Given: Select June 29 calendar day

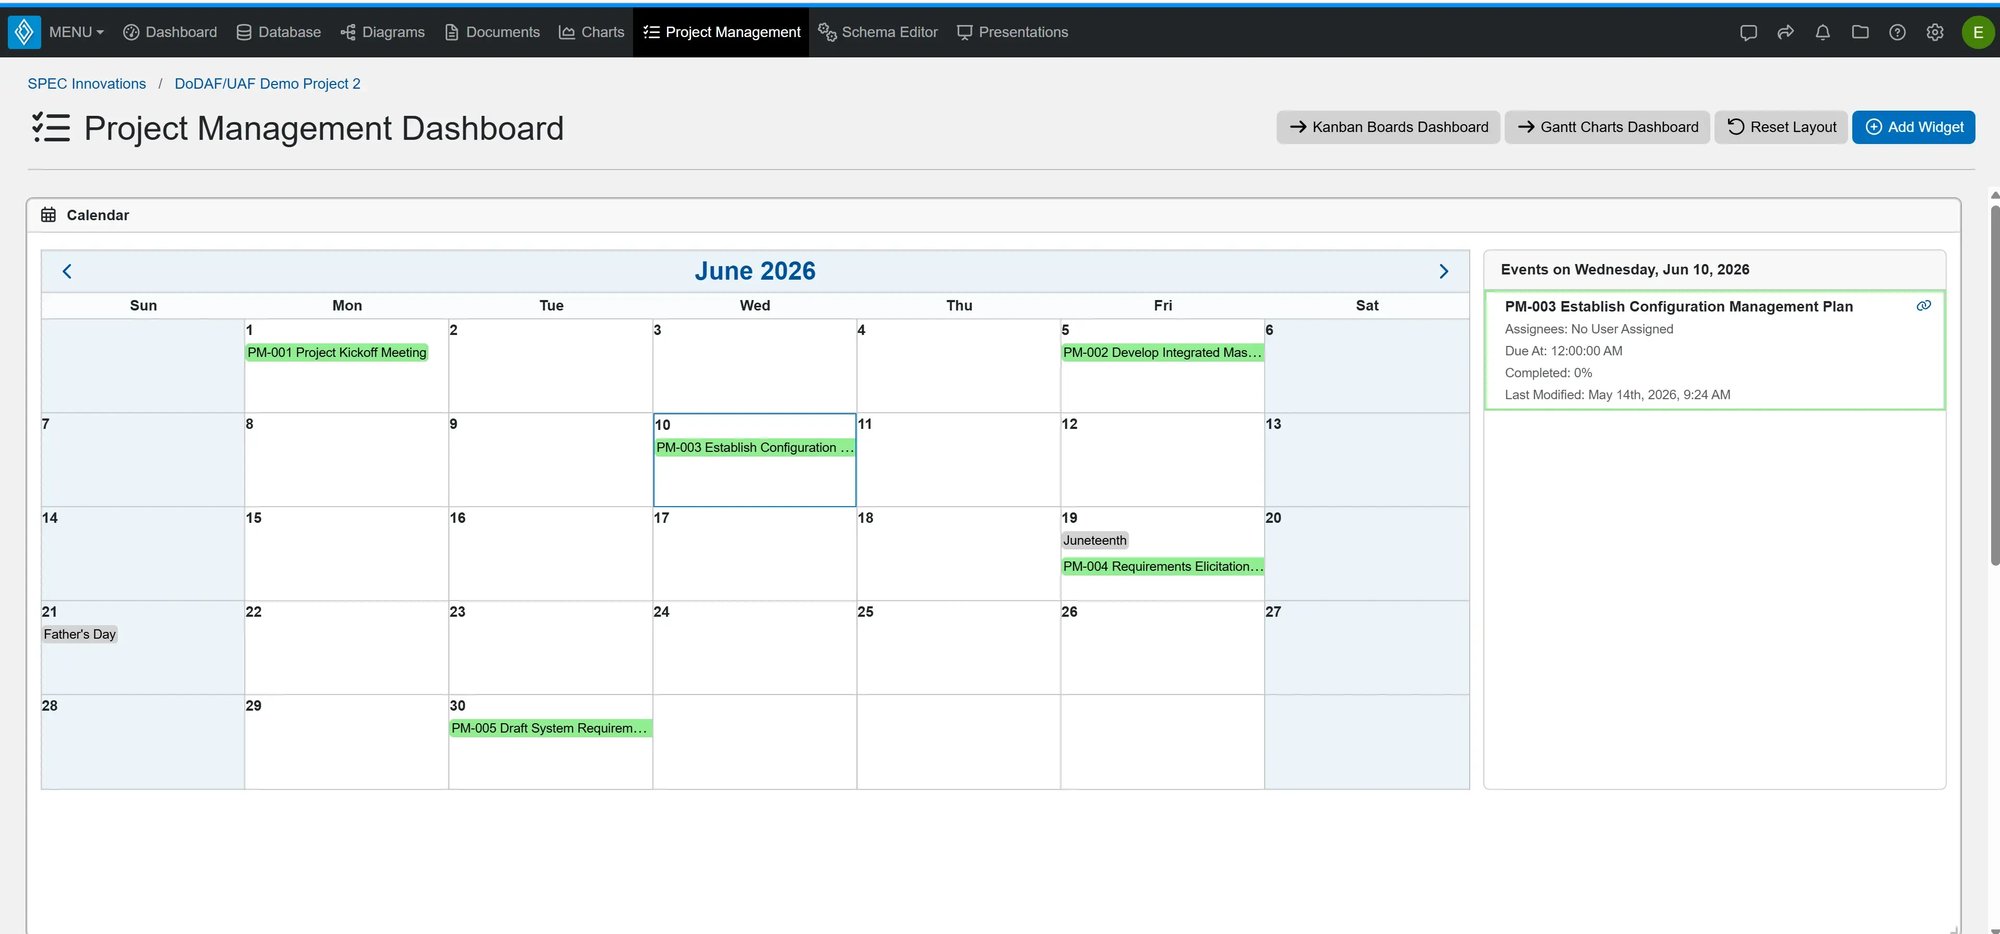Looking at the screenshot, I should (x=346, y=741).
